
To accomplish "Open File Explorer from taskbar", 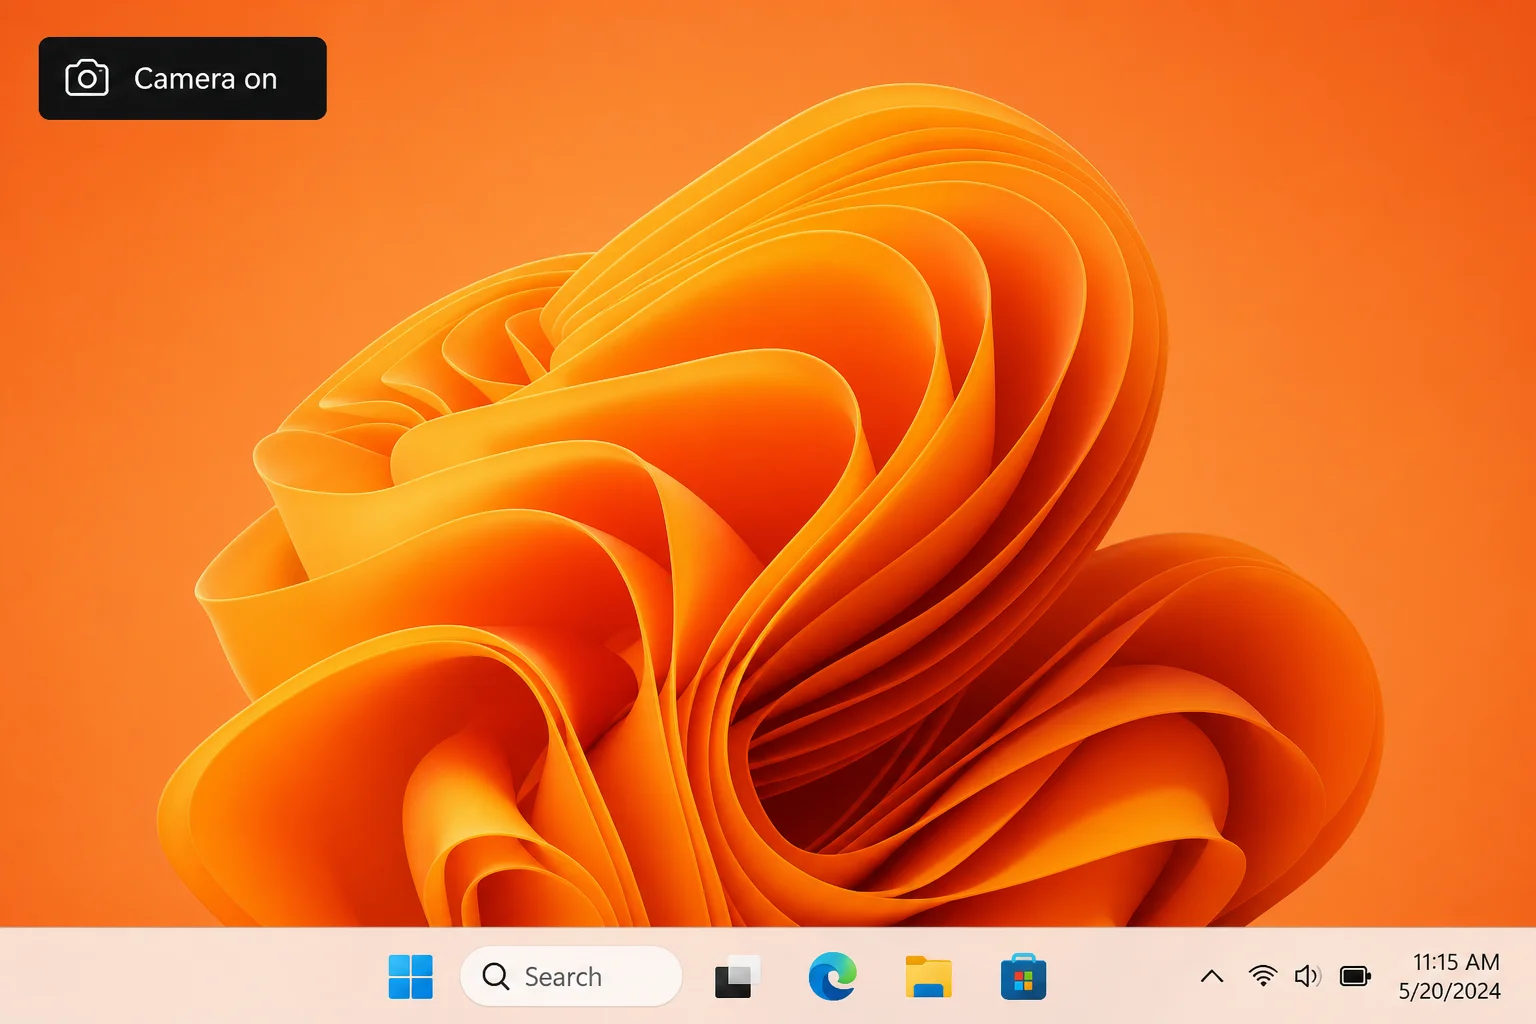I will coord(928,977).
